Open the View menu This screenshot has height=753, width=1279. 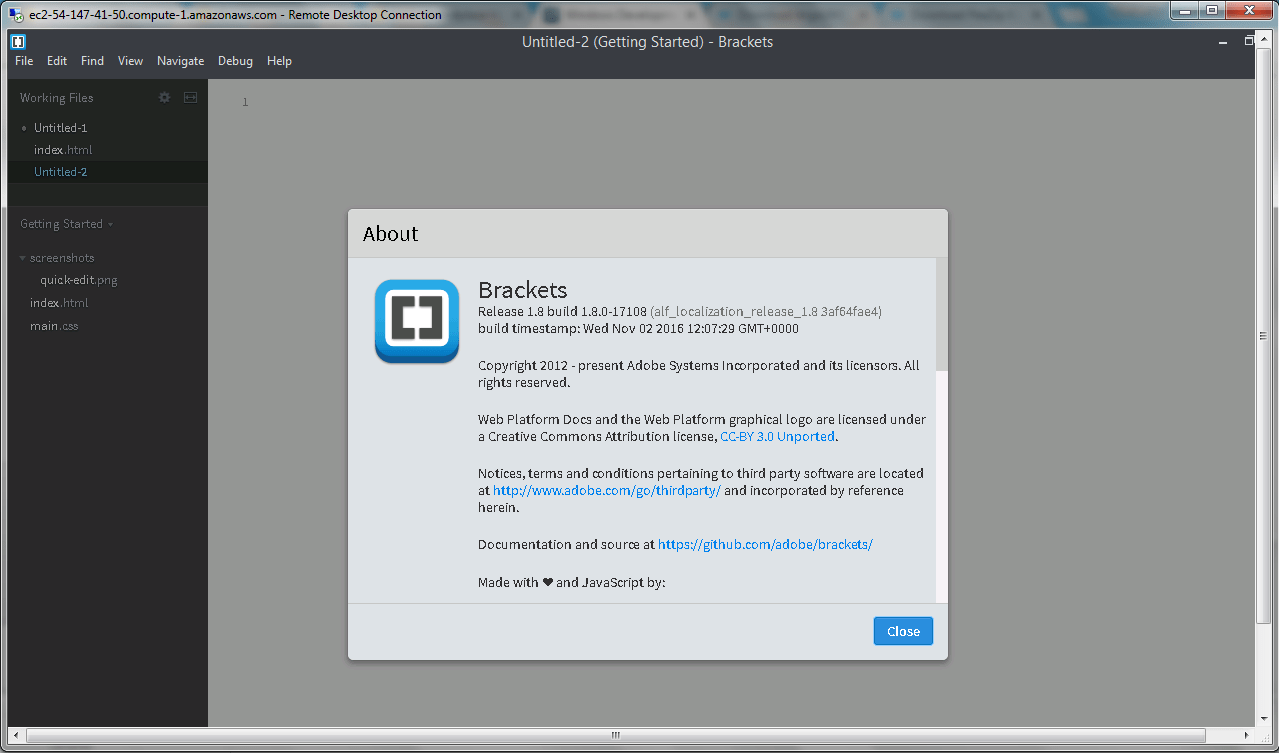[130, 60]
